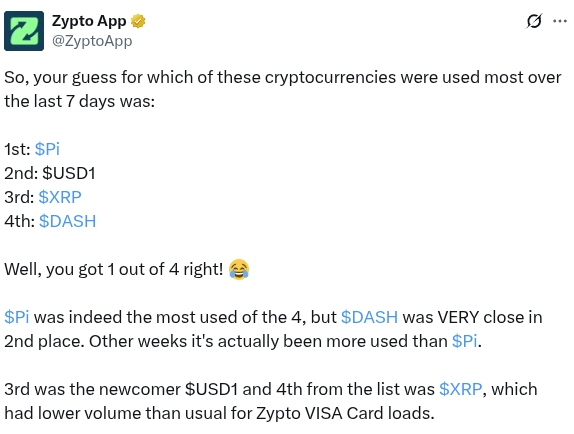
Task: Open the Zypto App display name
Action: coord(89,21)
